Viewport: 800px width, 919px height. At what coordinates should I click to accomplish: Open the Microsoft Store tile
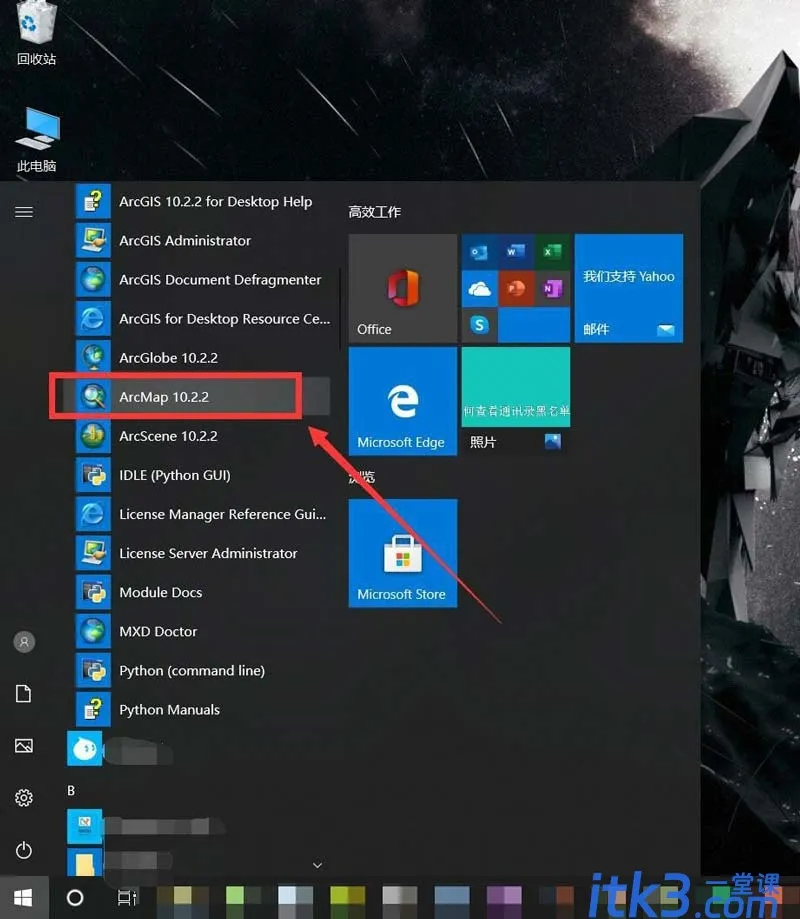pyautogui.click(x=403, y=553)
